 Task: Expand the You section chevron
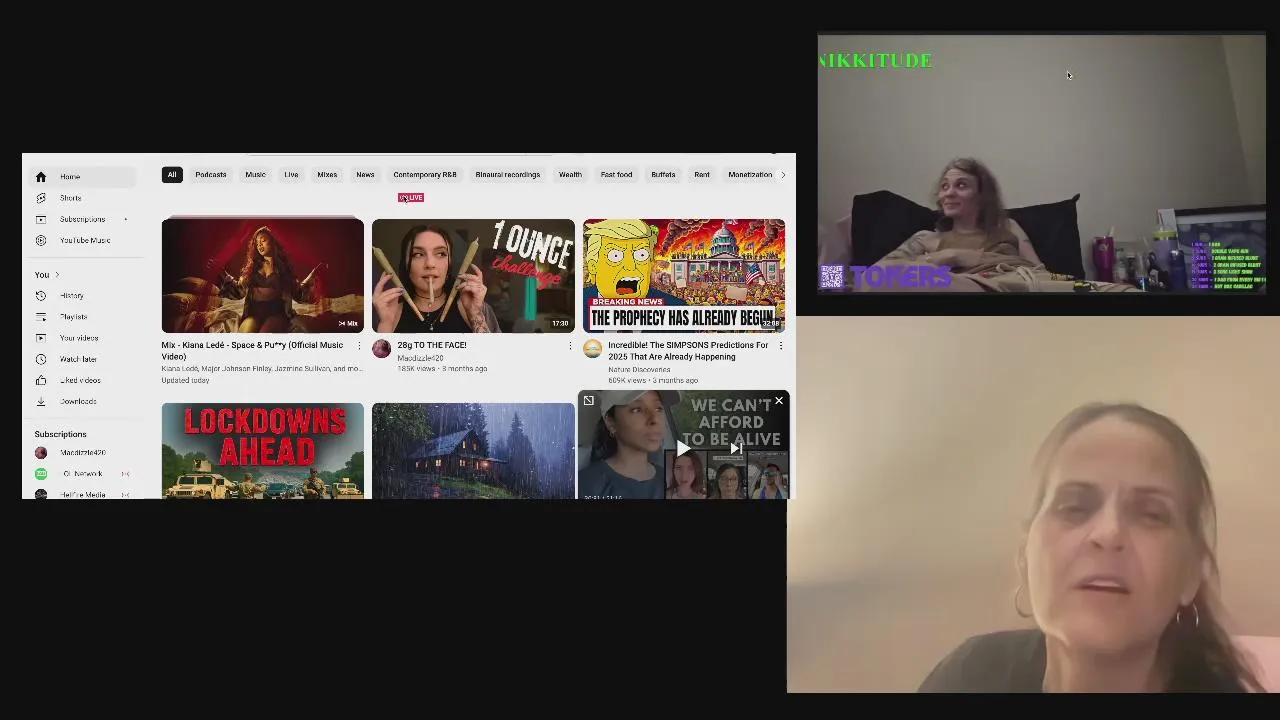pyautogui.click(x=57, y=275)
